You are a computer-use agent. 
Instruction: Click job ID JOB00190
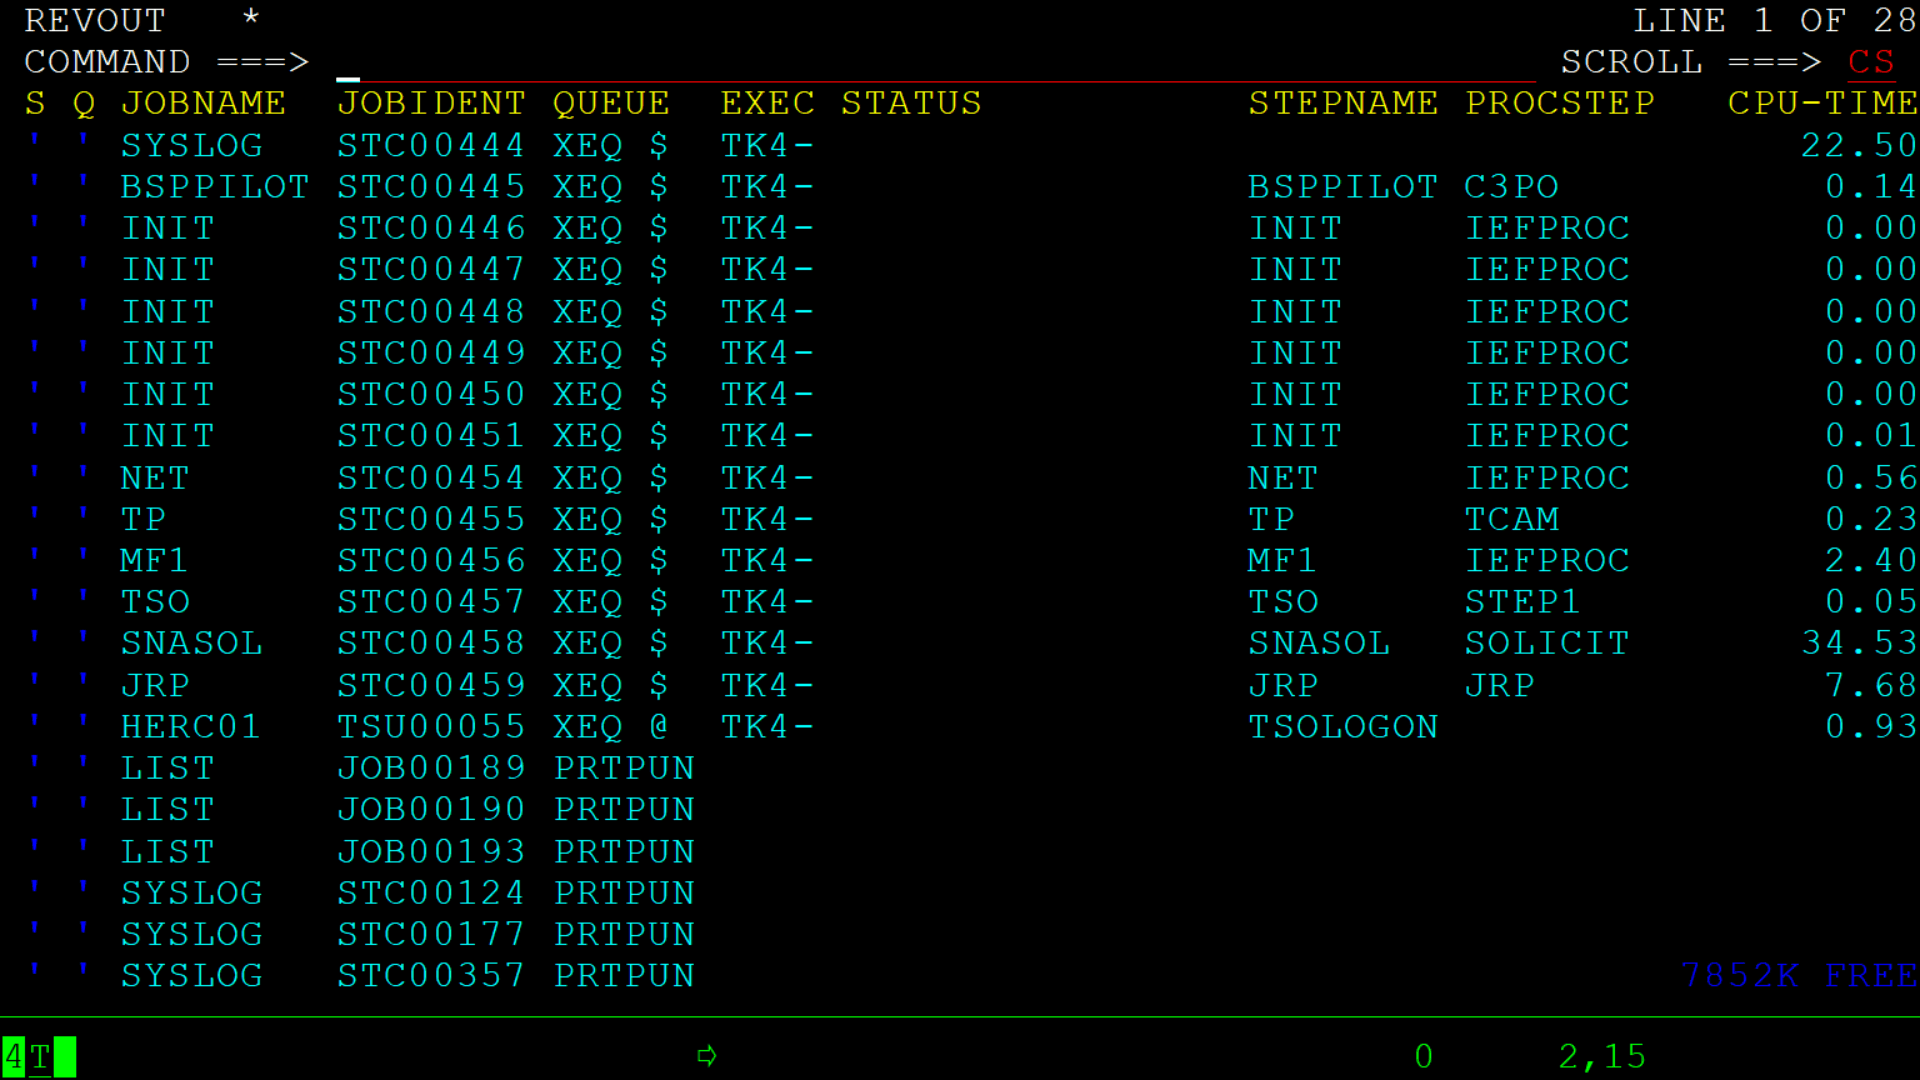(431, 810)
